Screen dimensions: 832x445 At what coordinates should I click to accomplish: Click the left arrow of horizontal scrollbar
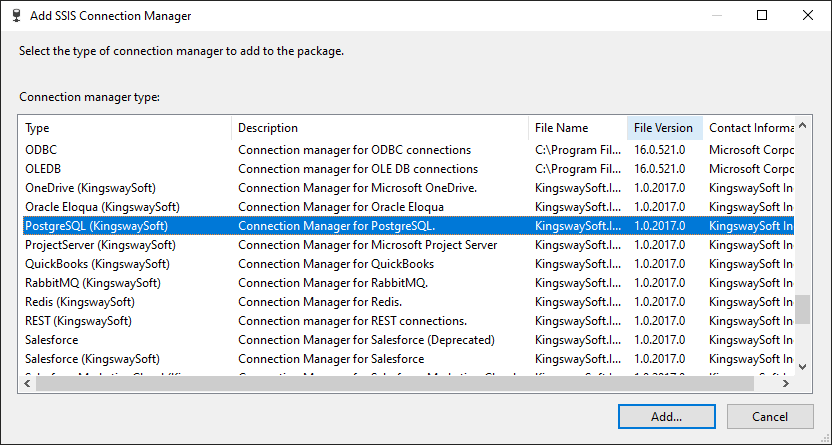(x=28, y=383)
